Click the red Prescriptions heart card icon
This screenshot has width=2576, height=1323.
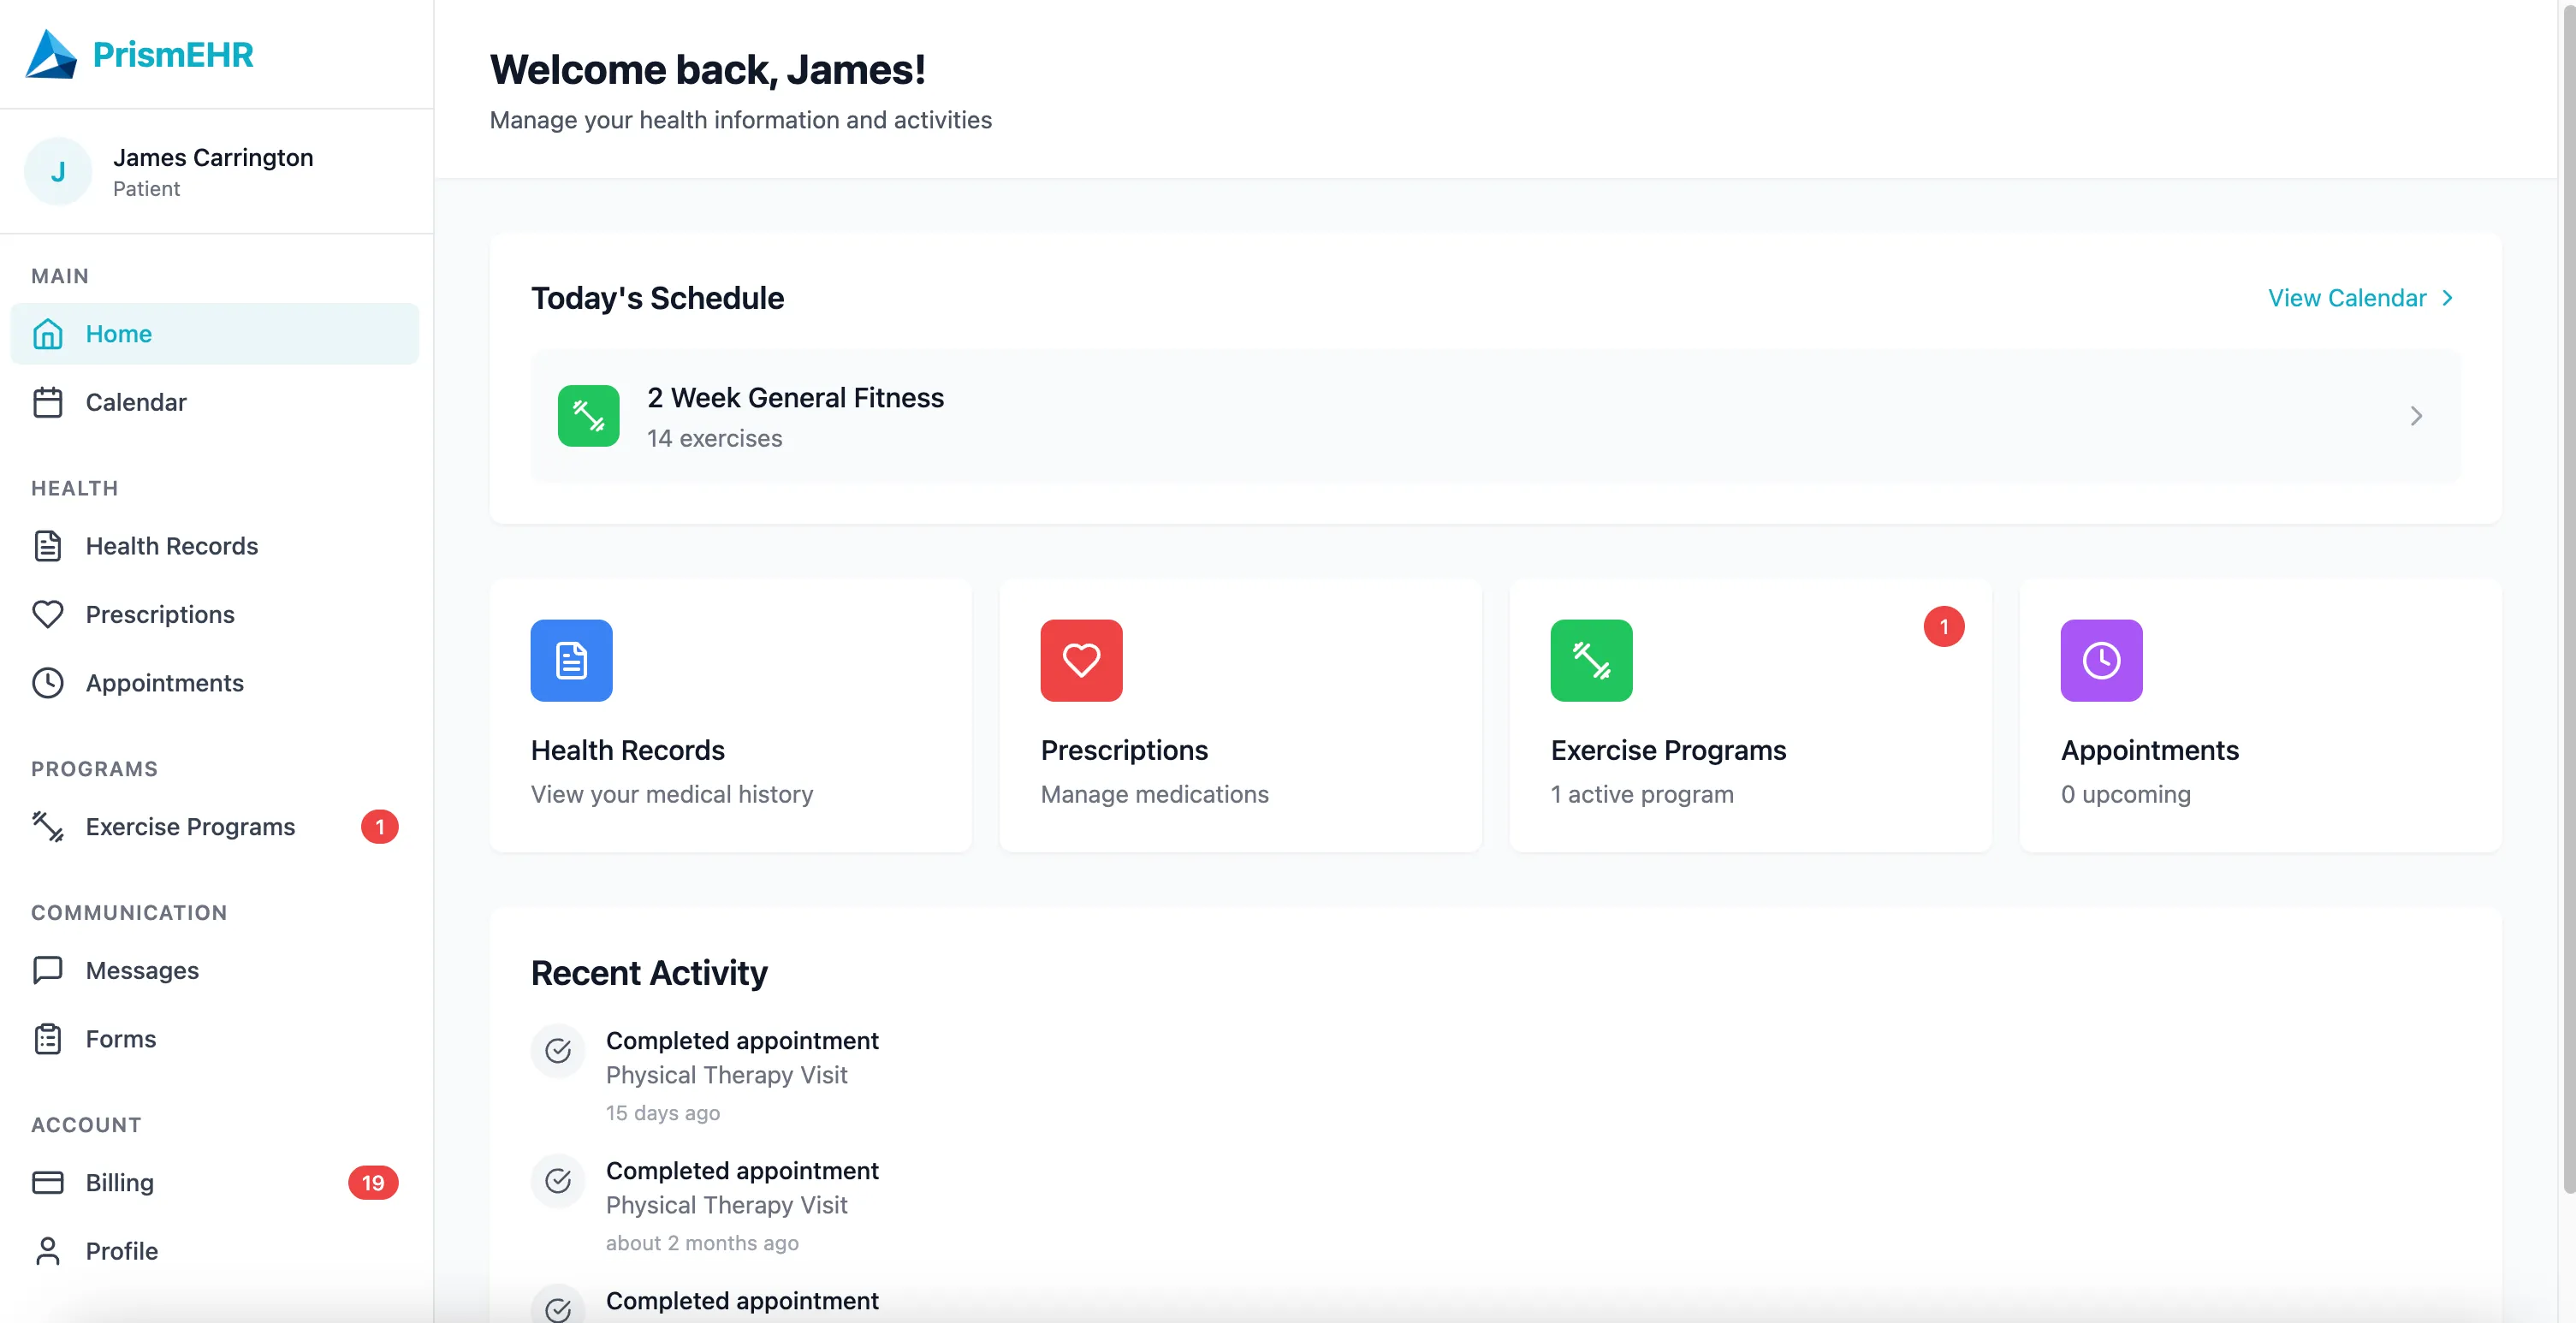point(1082,661)
